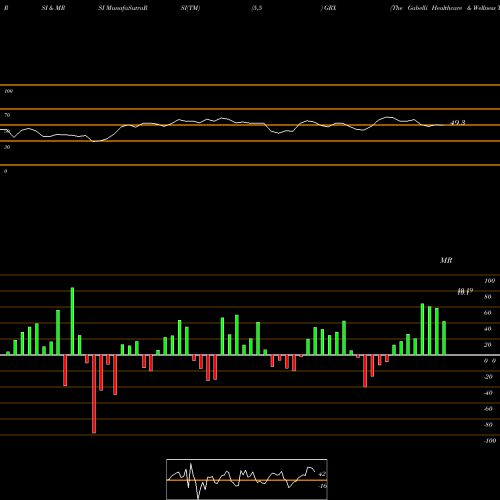
Task: Click the 'GRX' ticker symbol text
Action: tap(330, 8)
